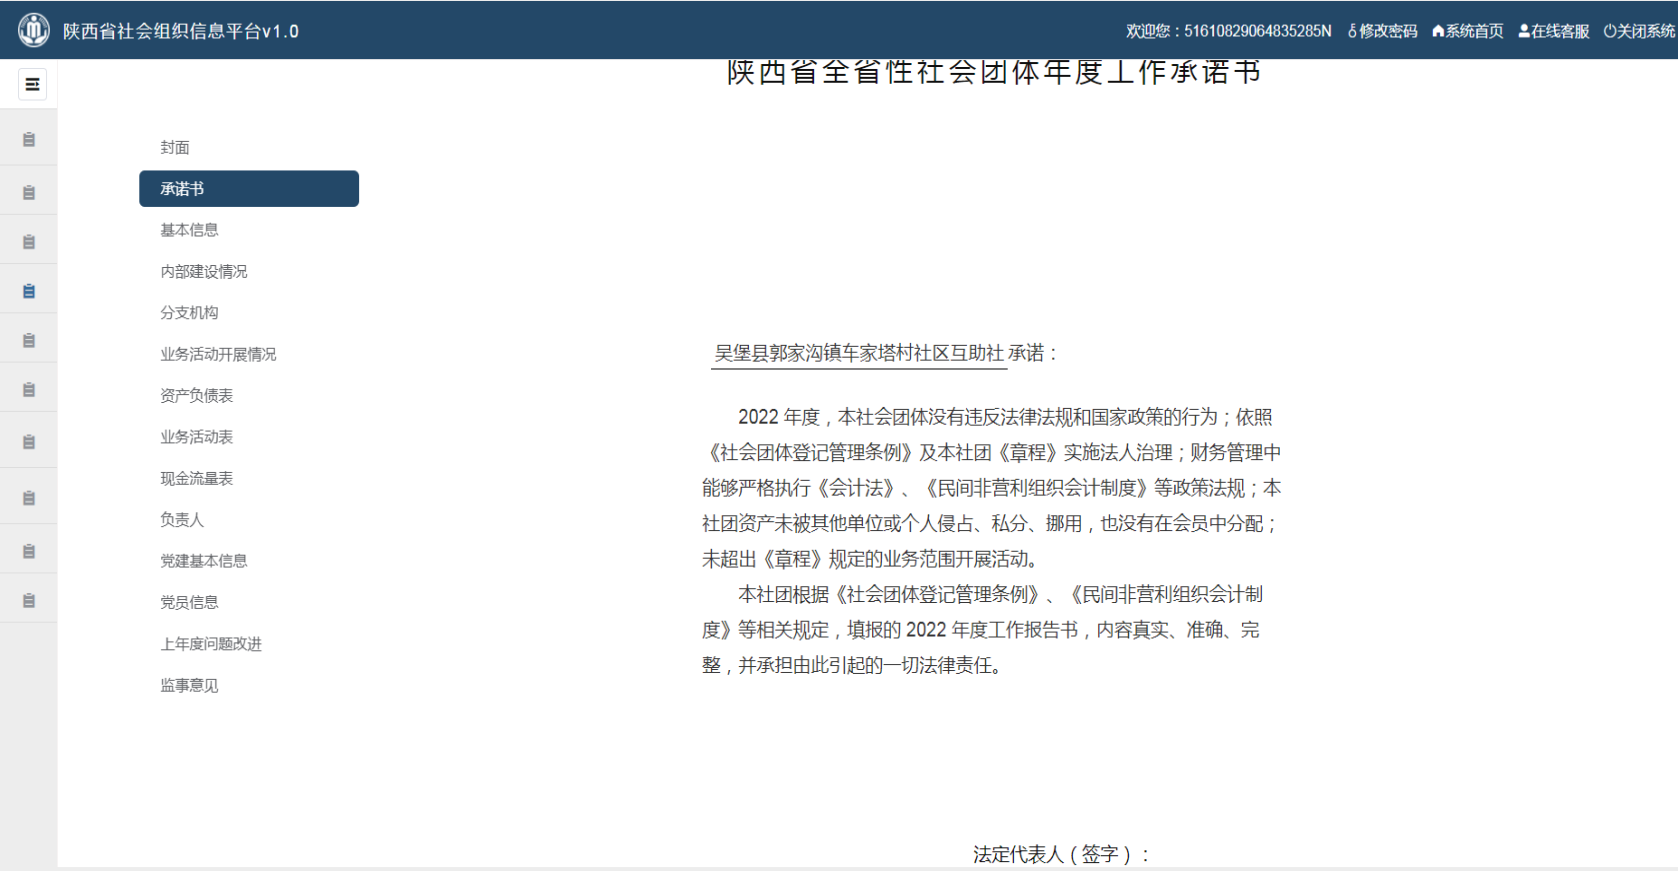The width and height of the screenshot is (1678, 871).
Task: Click the second clipboard icon in left sidebar
Action: [x=29, y=192]
